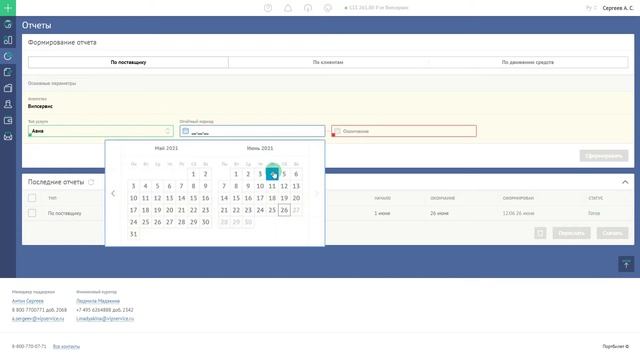Click the upload arrow icon in header

click(308, 8)
